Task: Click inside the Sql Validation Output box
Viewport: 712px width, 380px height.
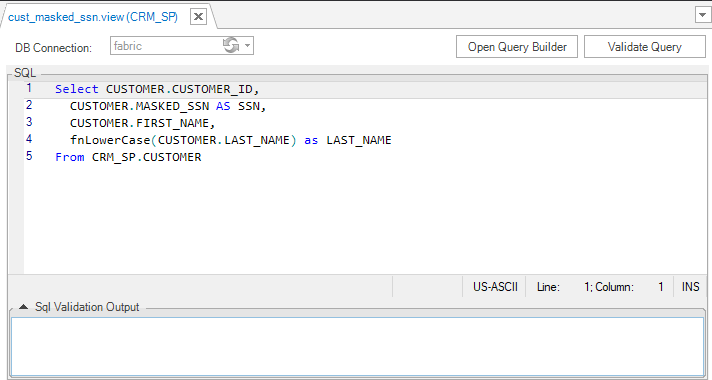Action: coord(357,346)
